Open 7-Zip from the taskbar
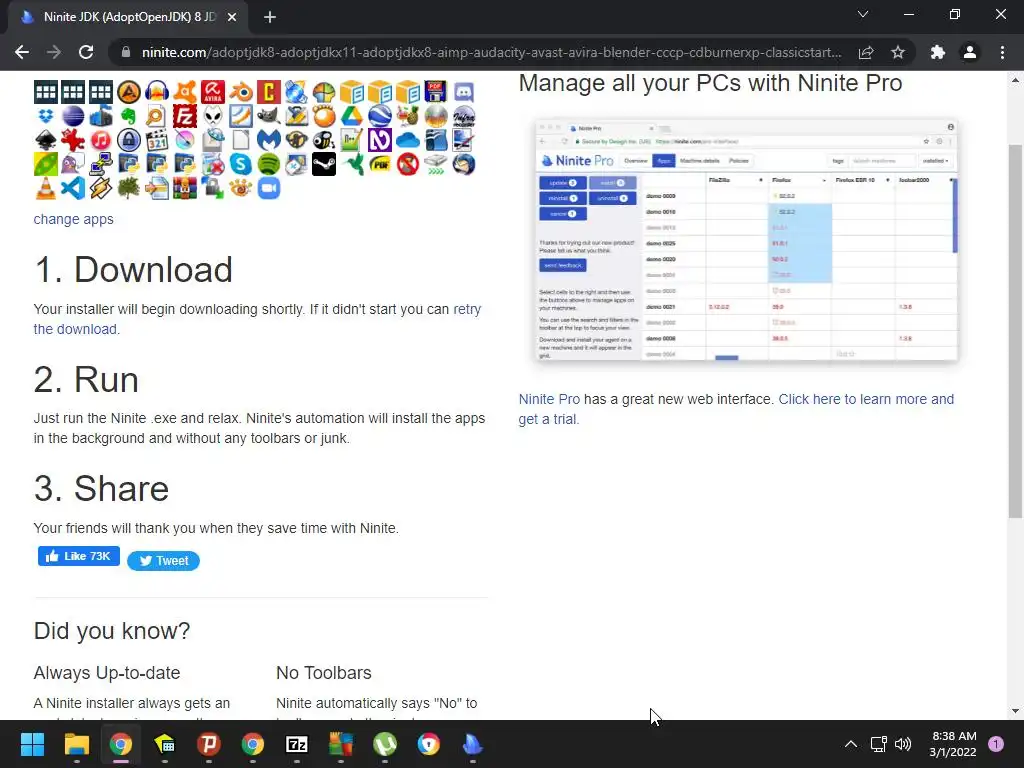 point(296,744)
